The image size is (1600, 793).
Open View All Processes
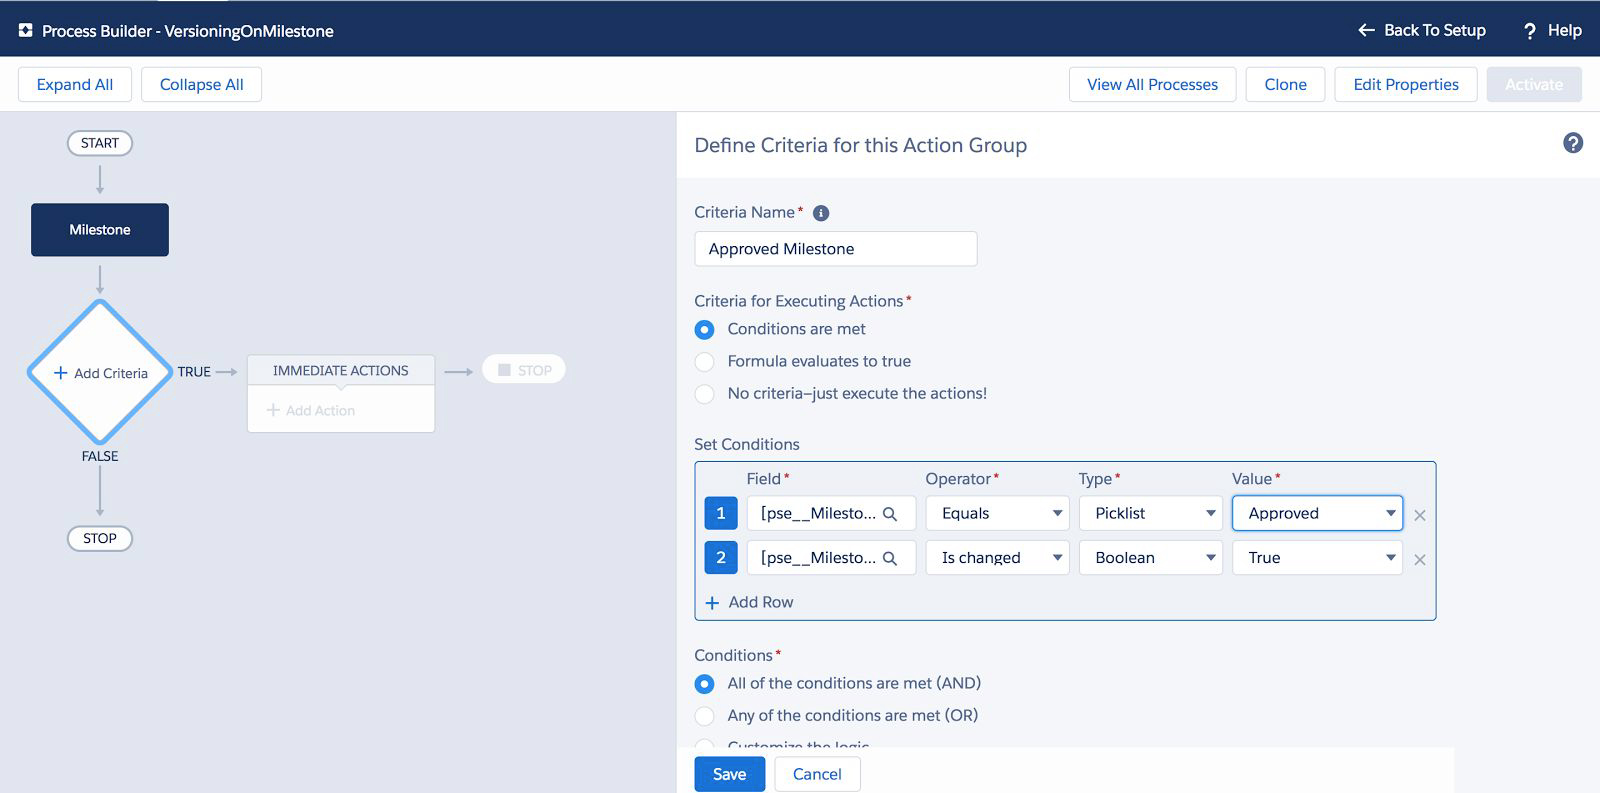point(1152,84)
